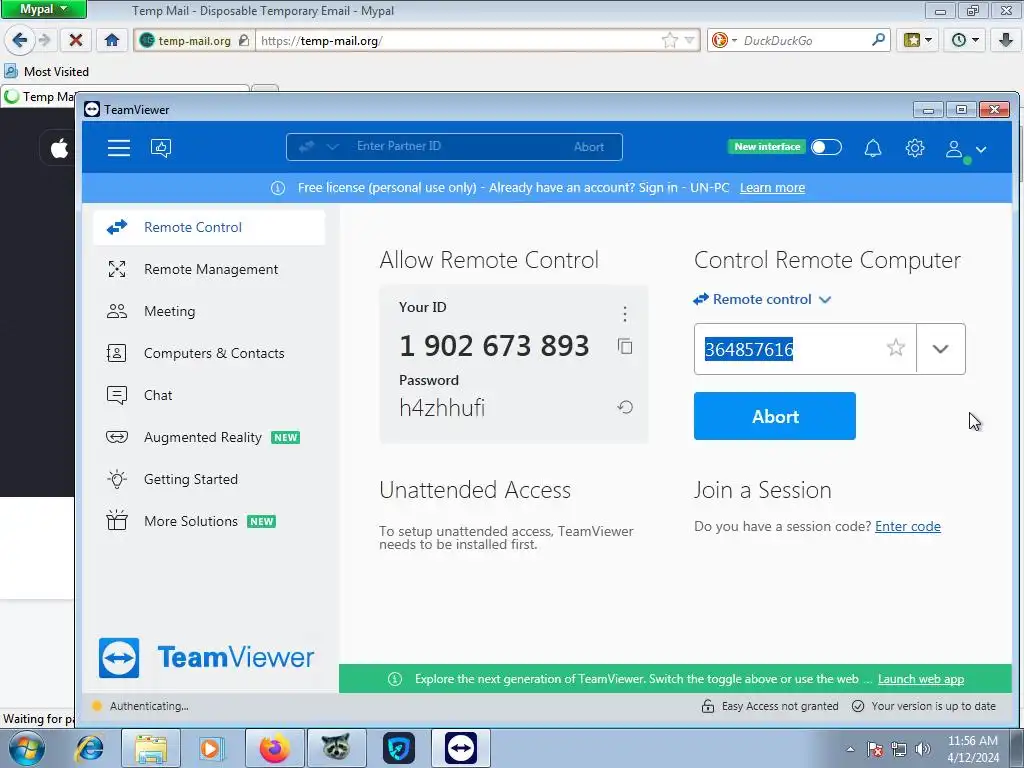Copy Your ID to clipboard

(625, 346)
